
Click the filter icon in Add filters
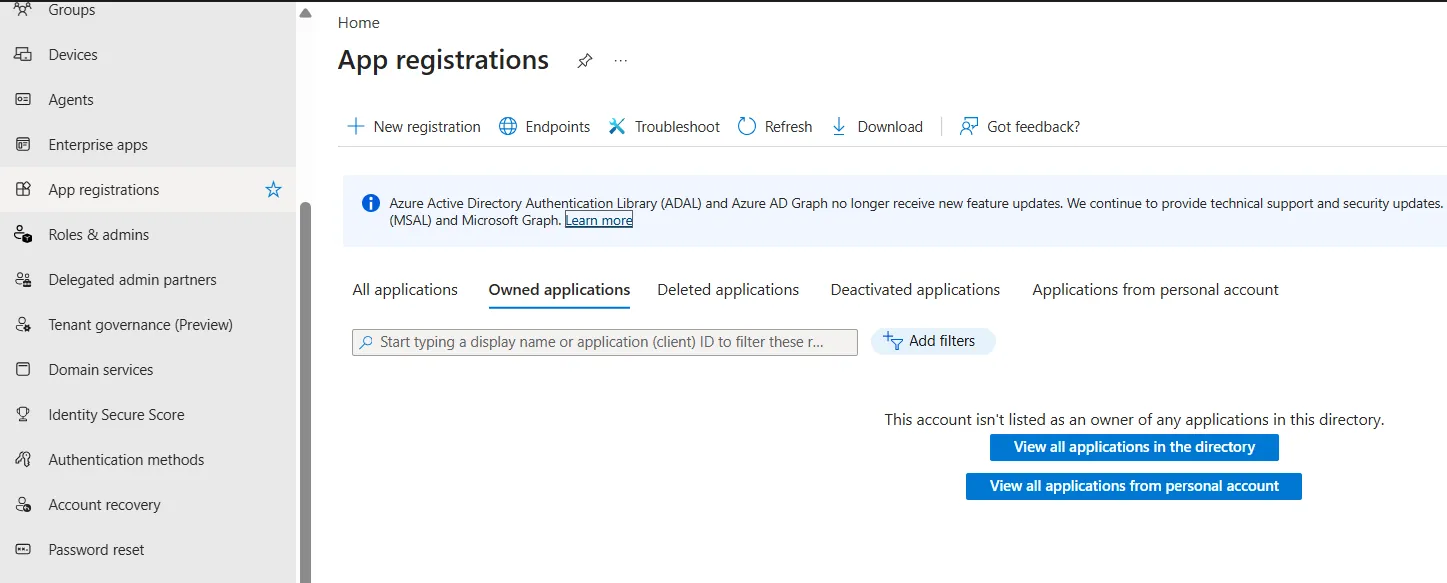click(893, 341)
